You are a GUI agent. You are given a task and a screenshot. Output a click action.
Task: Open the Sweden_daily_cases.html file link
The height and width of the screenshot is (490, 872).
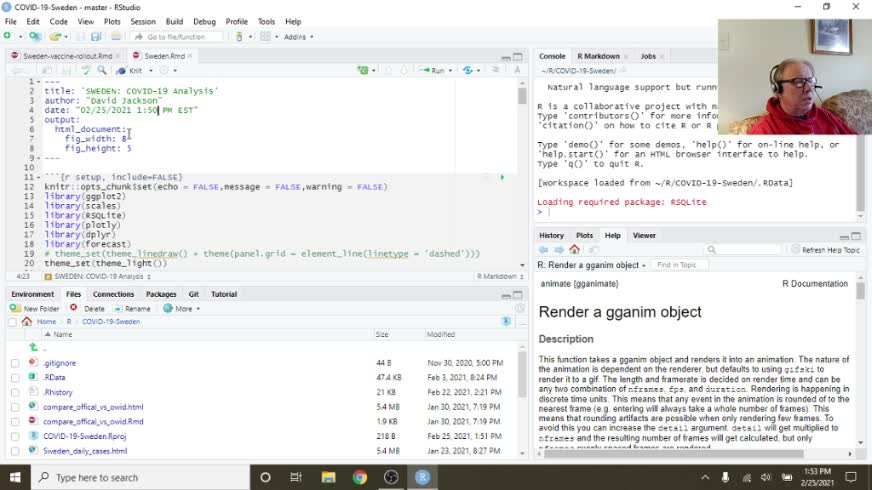pos(85,451)
